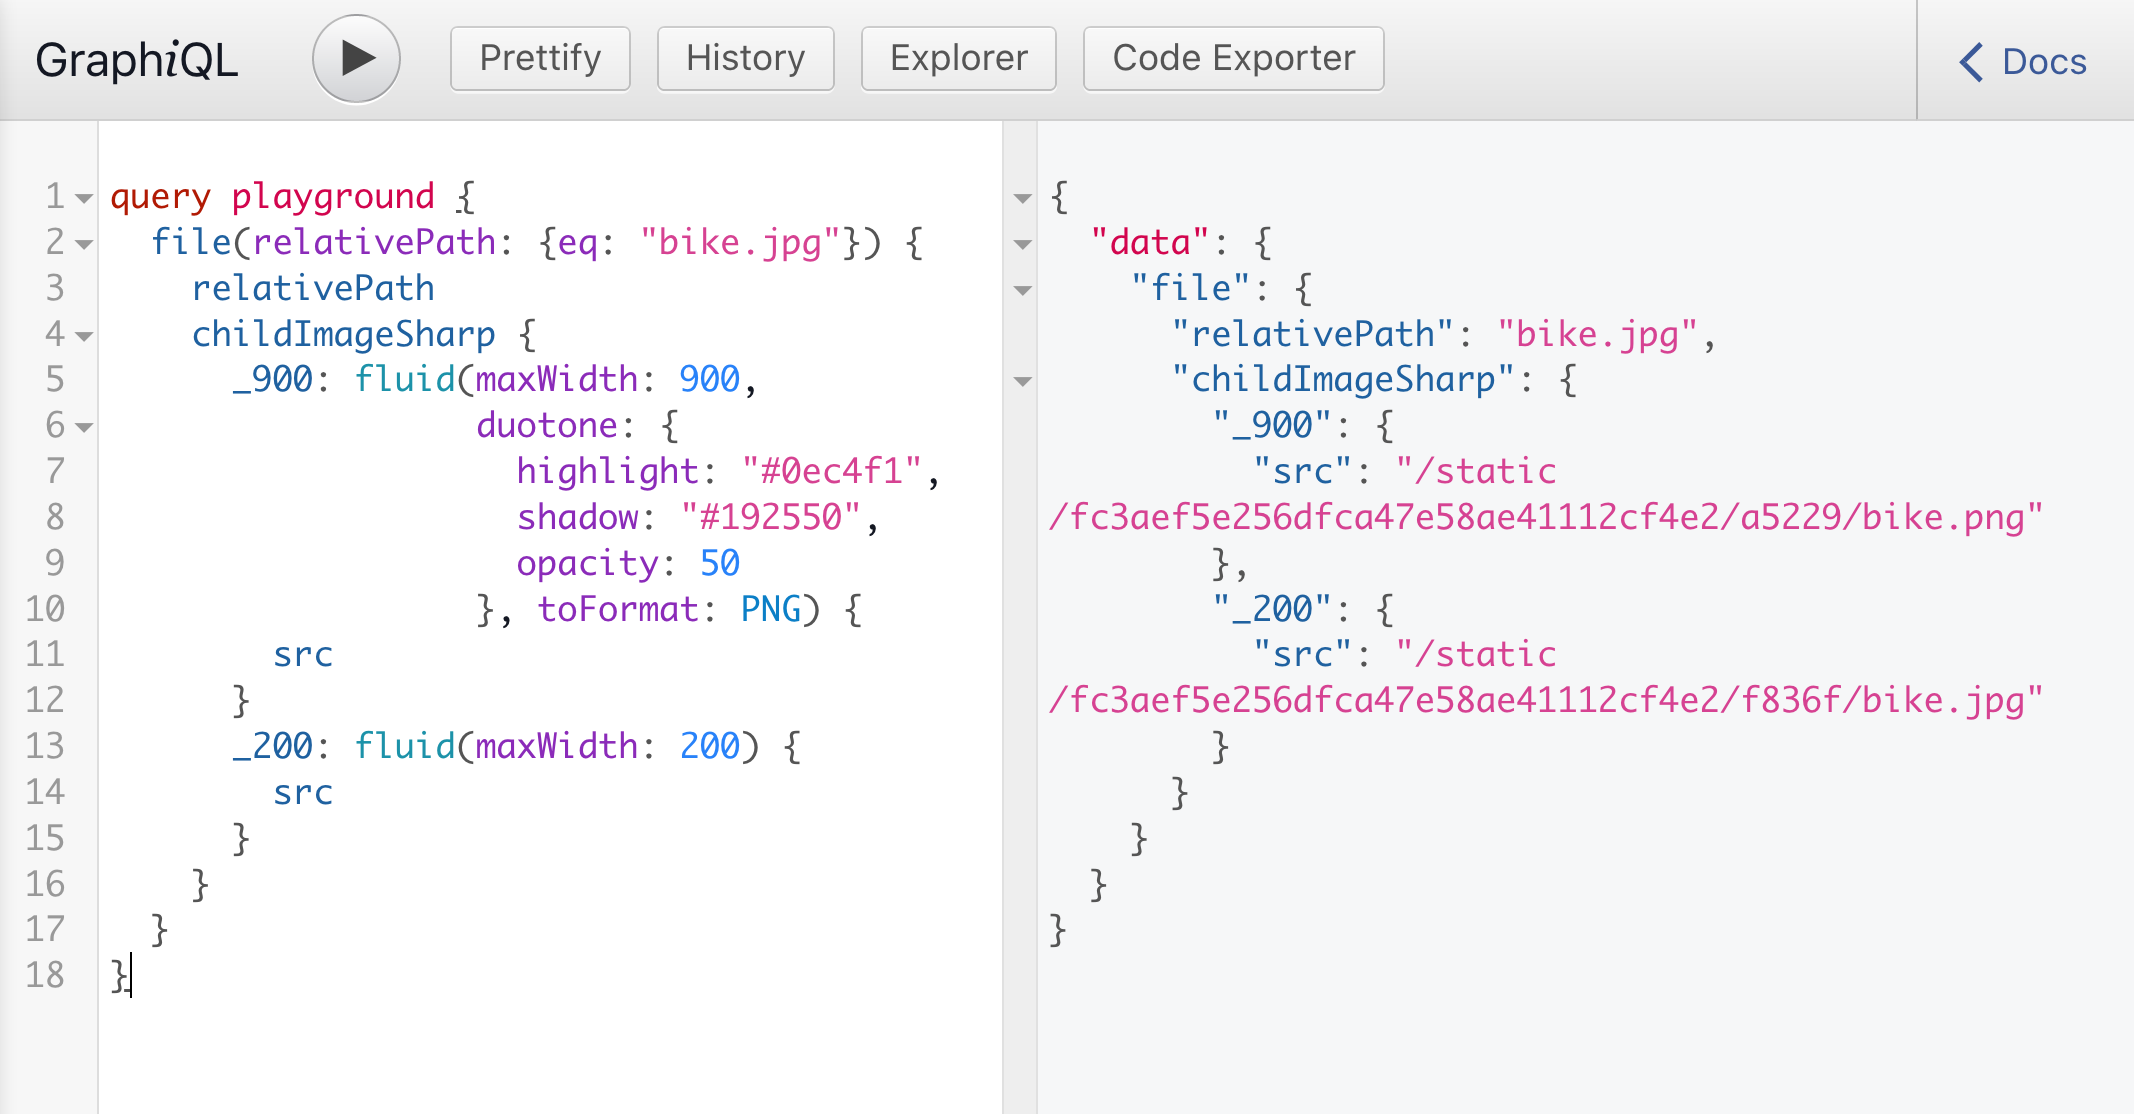The image size is (2134, 1114).
Task: Click the toFormat PNG value in editor
Action: pos(770,609)
